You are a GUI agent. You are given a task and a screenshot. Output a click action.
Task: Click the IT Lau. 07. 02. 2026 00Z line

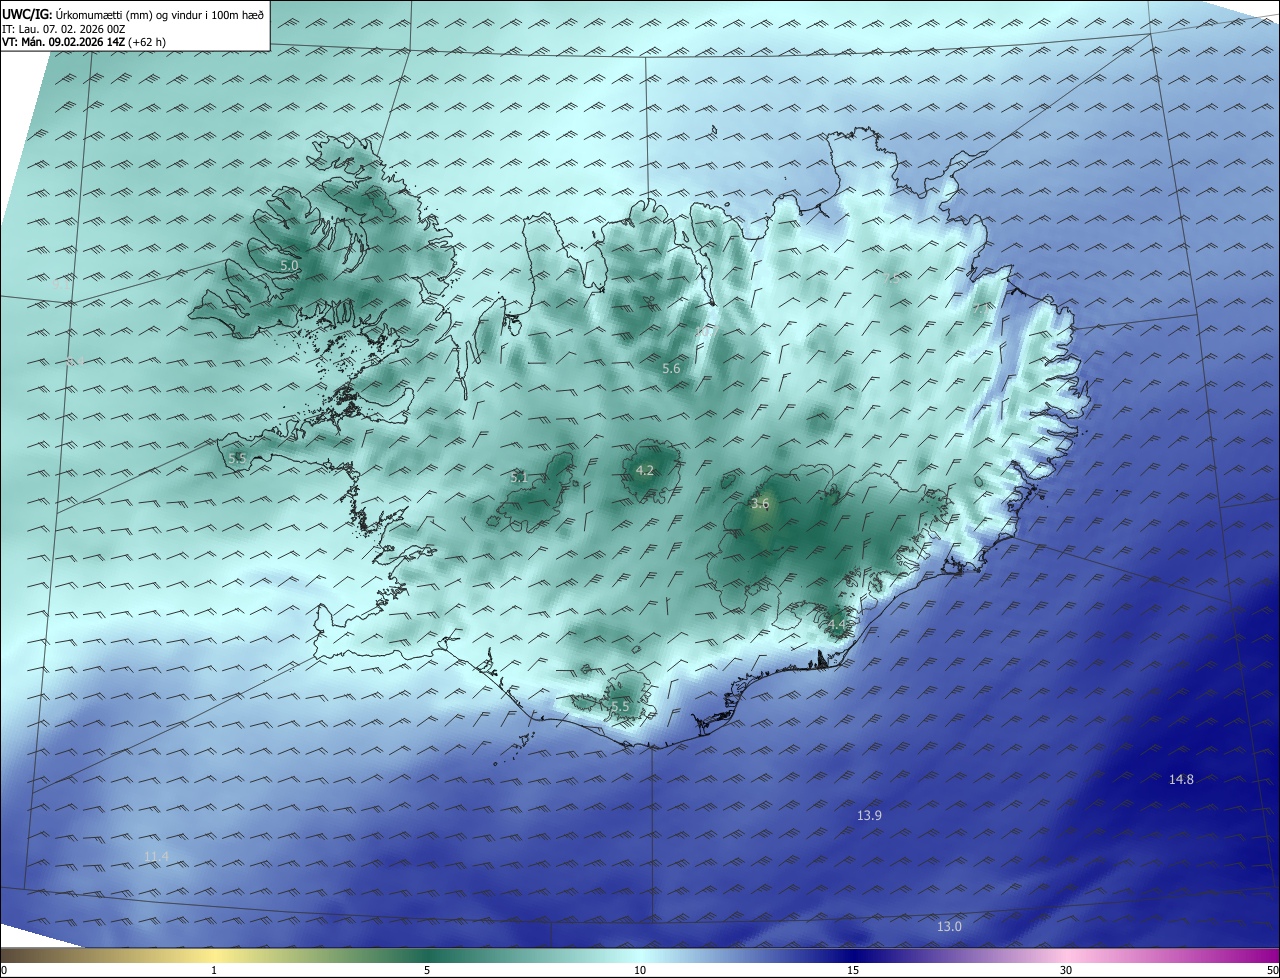(x=63, y=29)
